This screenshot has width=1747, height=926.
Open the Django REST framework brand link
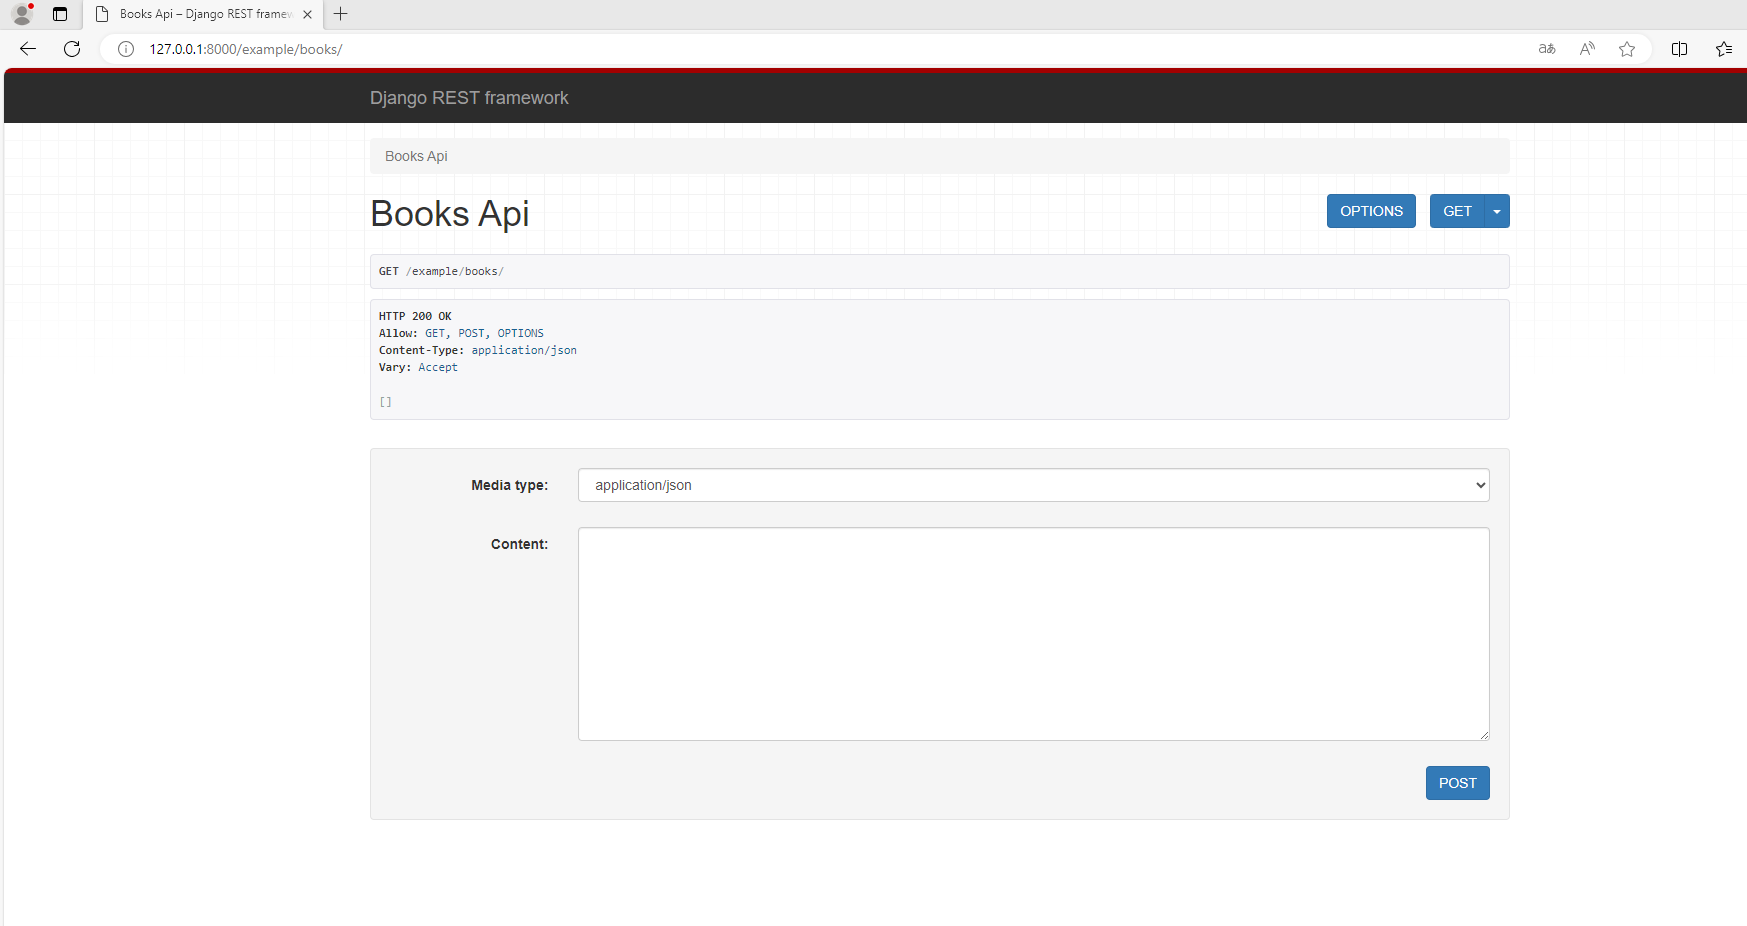click(469, 98)
